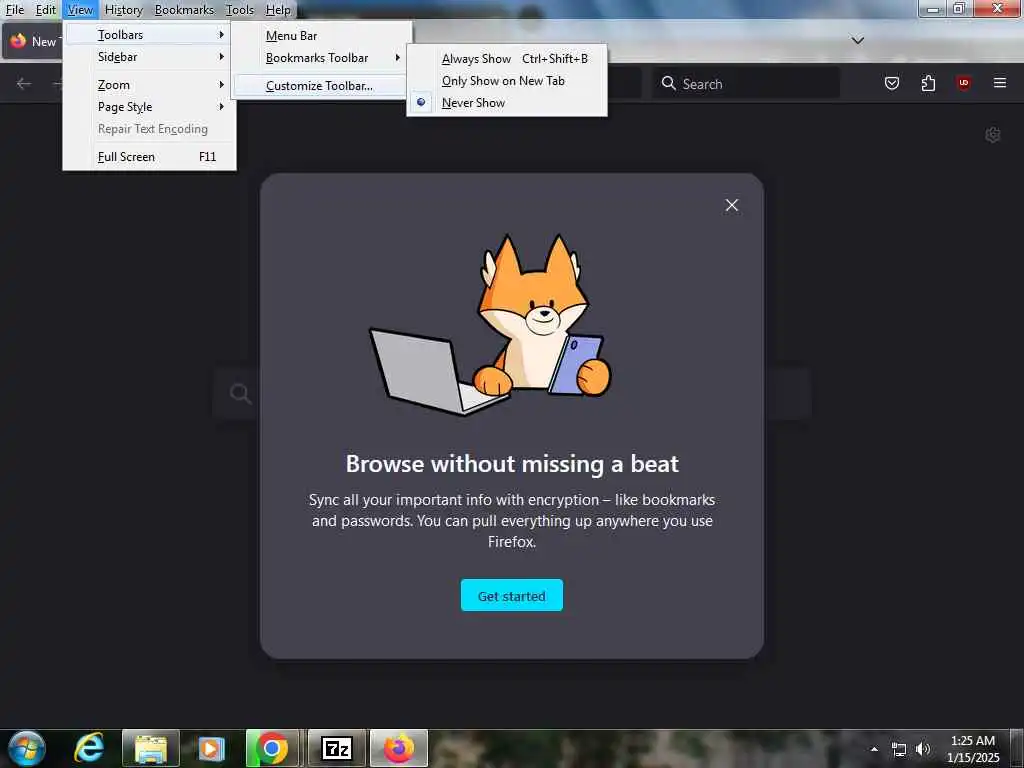The height and width of the screenshot is (768, 1024).
Task: Open new tab personalize gear icon
Action: [993, 135]
